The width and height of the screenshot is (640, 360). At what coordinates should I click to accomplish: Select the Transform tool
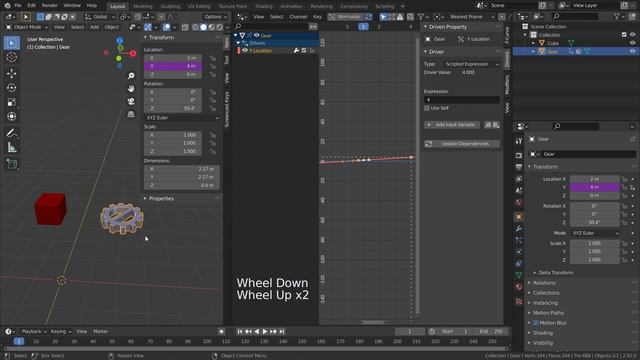coord(12,116)
